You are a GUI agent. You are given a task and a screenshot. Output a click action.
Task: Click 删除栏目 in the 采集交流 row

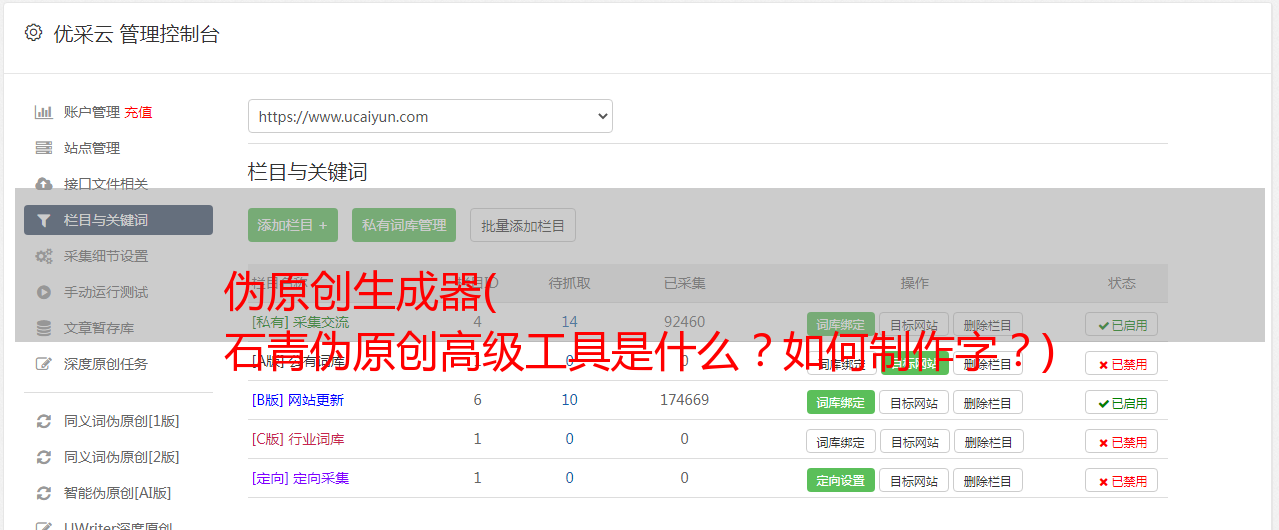[x=988, y=324]
